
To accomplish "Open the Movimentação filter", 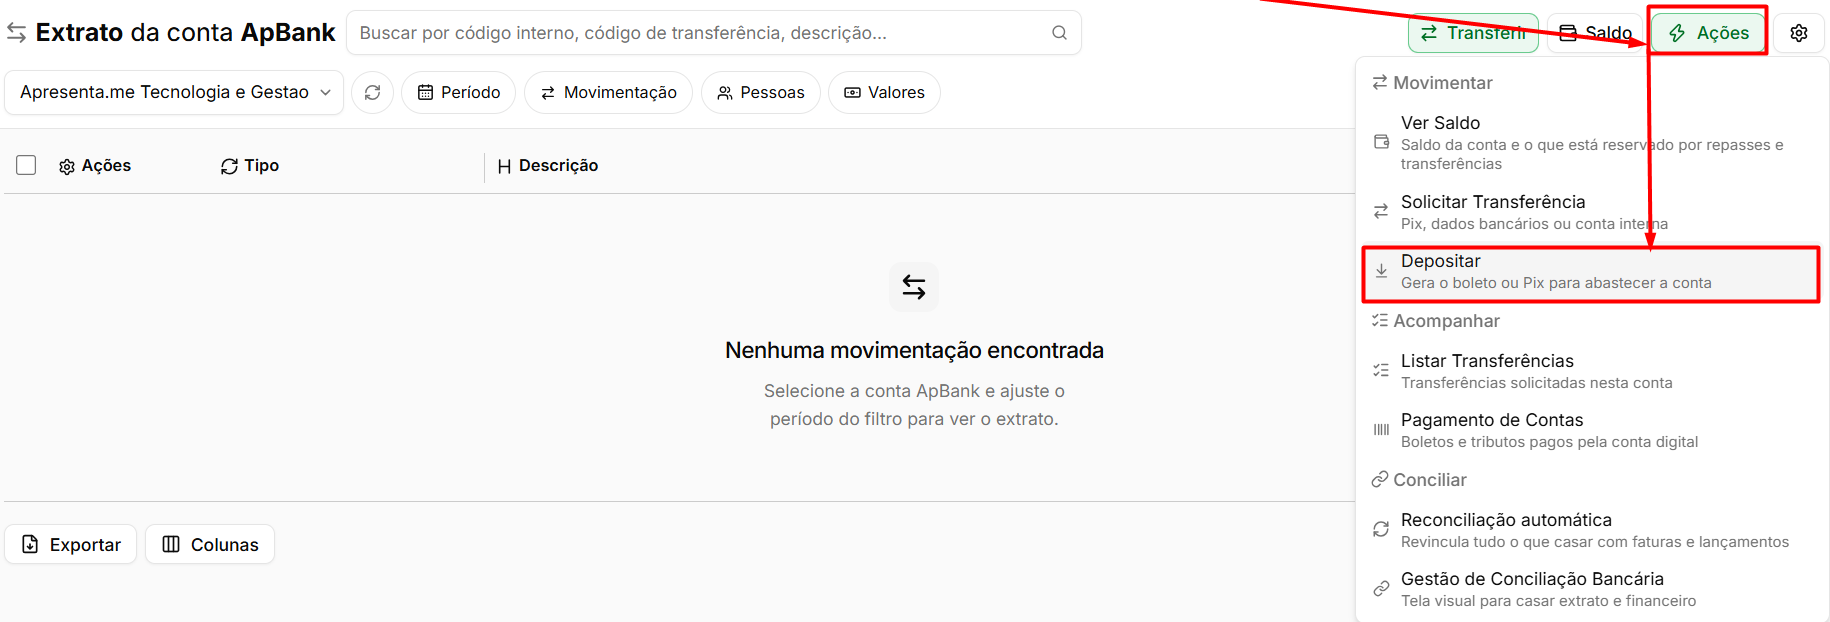I will (x=608, y=92).
